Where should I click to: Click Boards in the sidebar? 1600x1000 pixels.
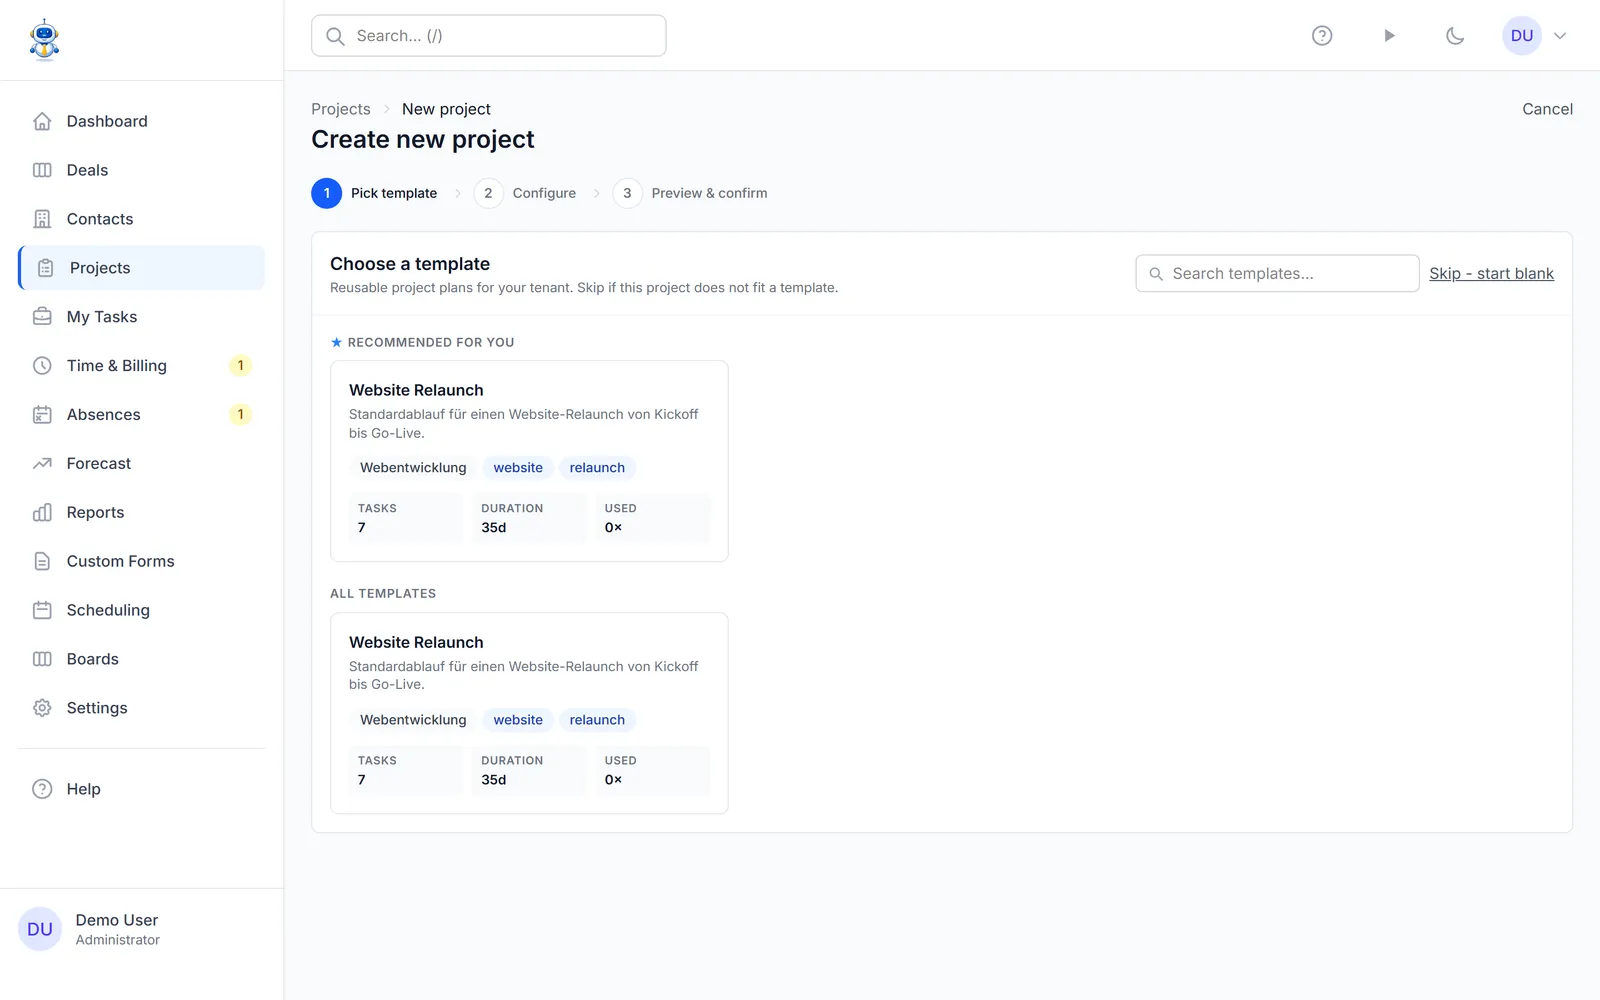(x=142, y=659)
